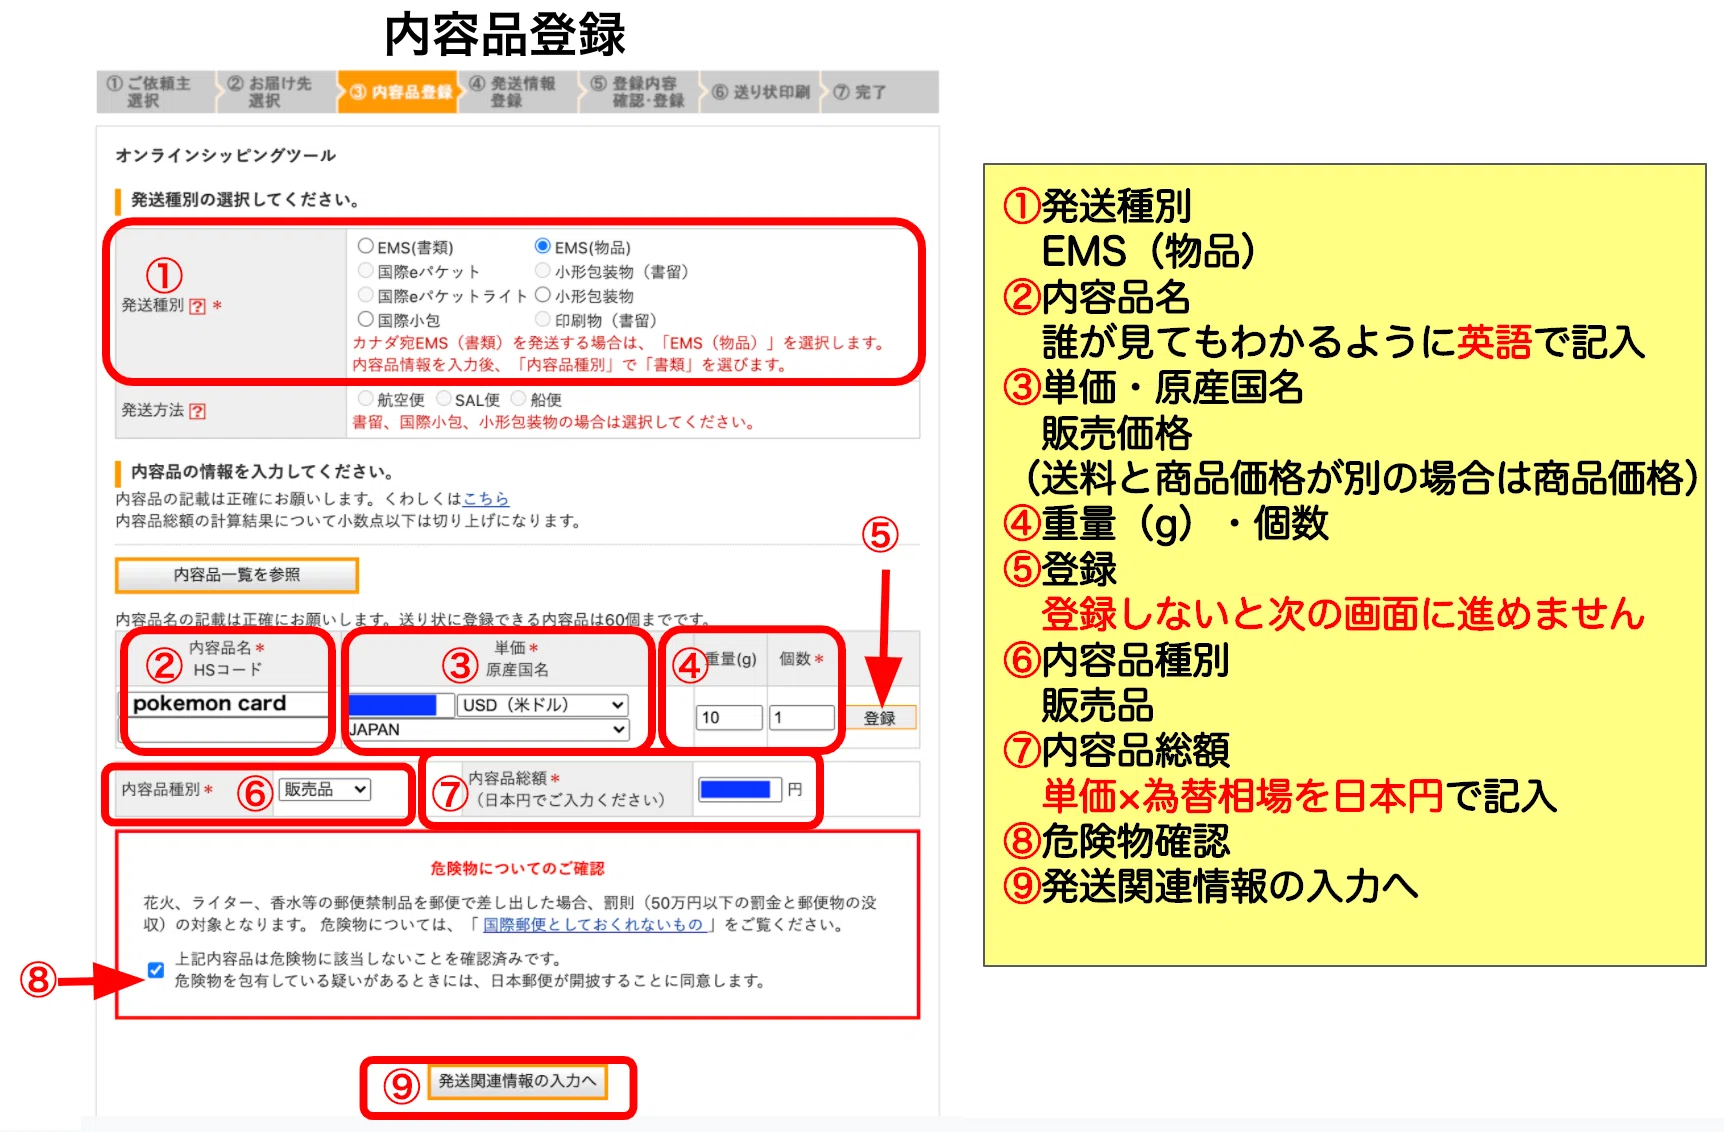The height and width of the screenshot is (1132, 1724).
Task: Select 小形包装物 radio option without 書留
Action: (543, 295)
